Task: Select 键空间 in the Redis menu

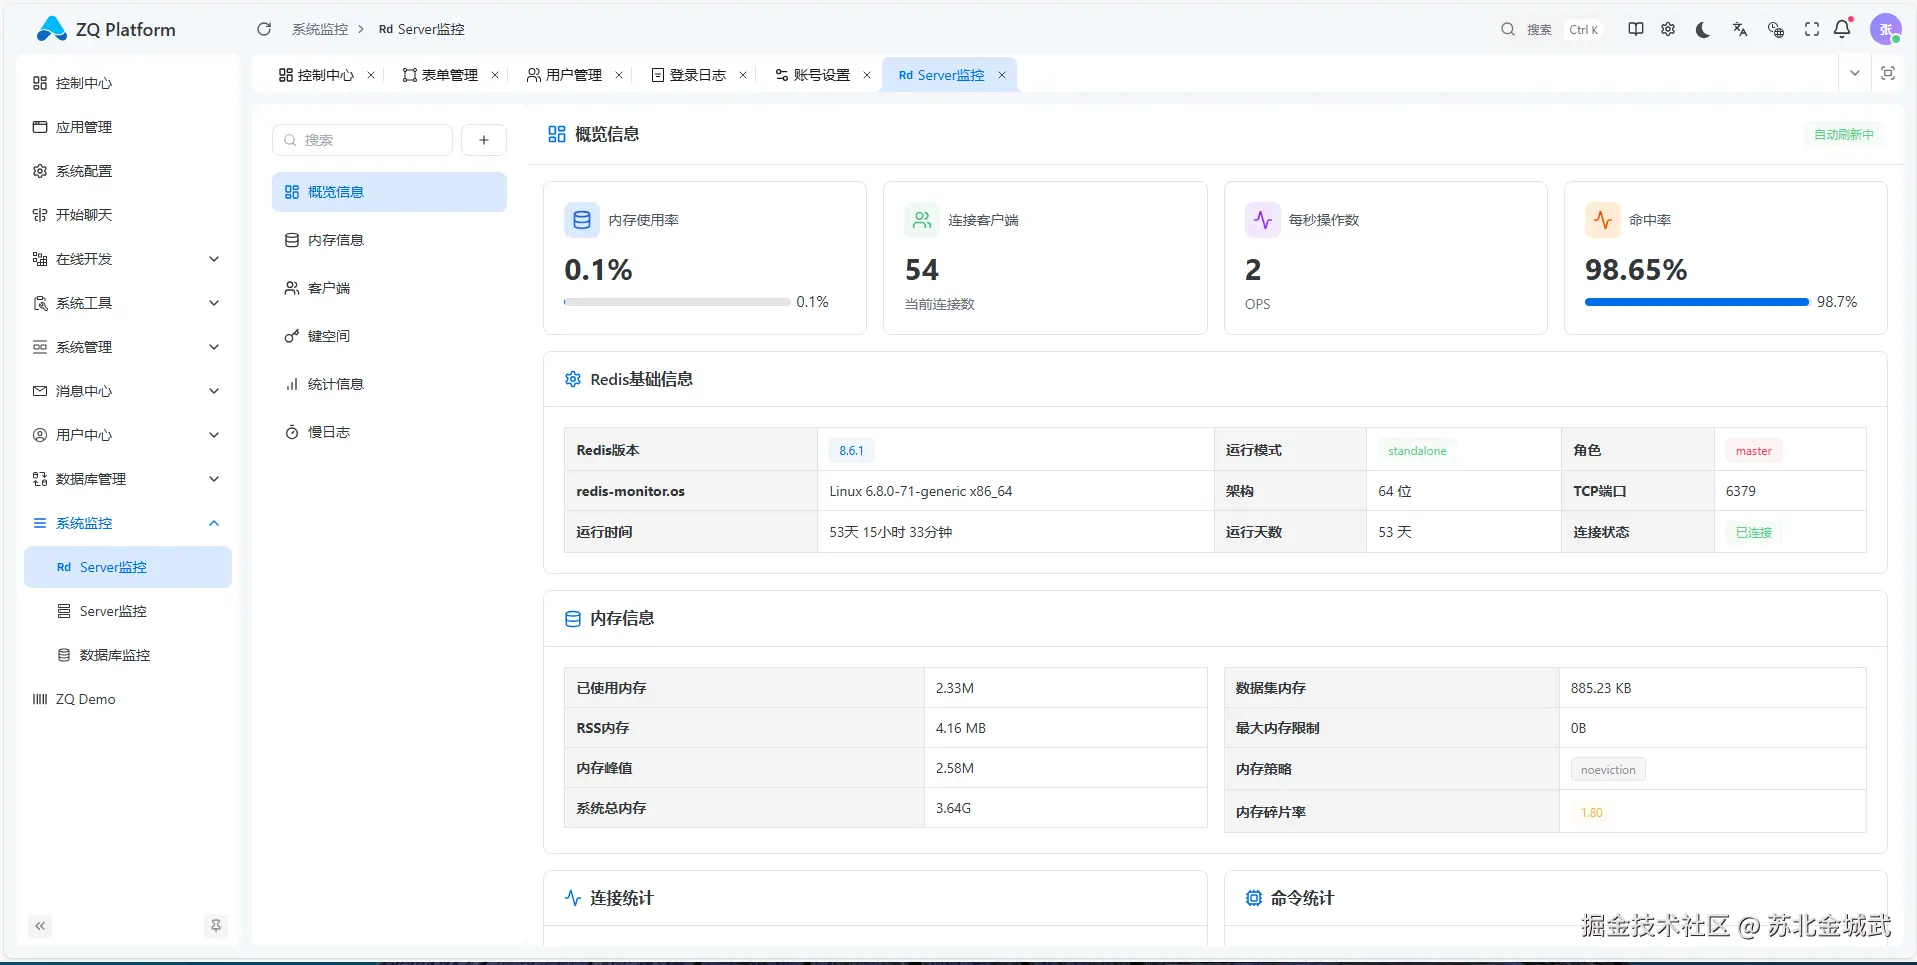Action: tap(389, 336)
